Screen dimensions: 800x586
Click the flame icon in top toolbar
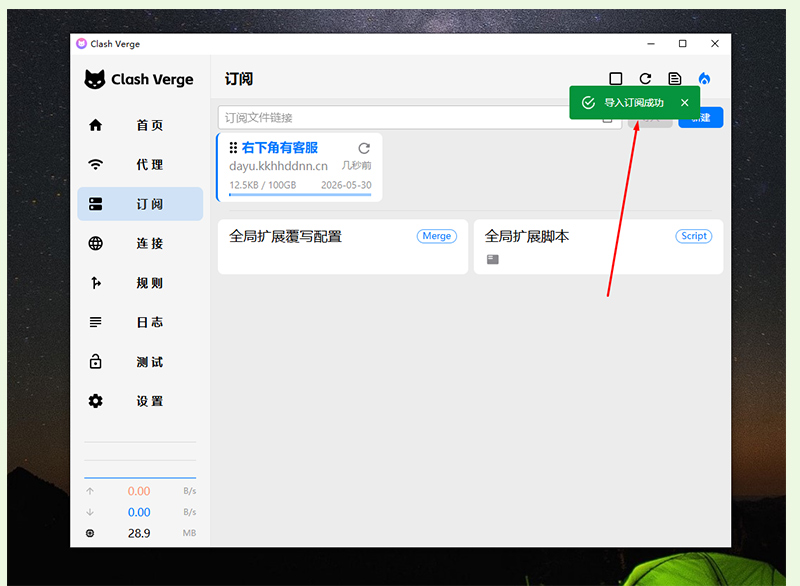704,79
